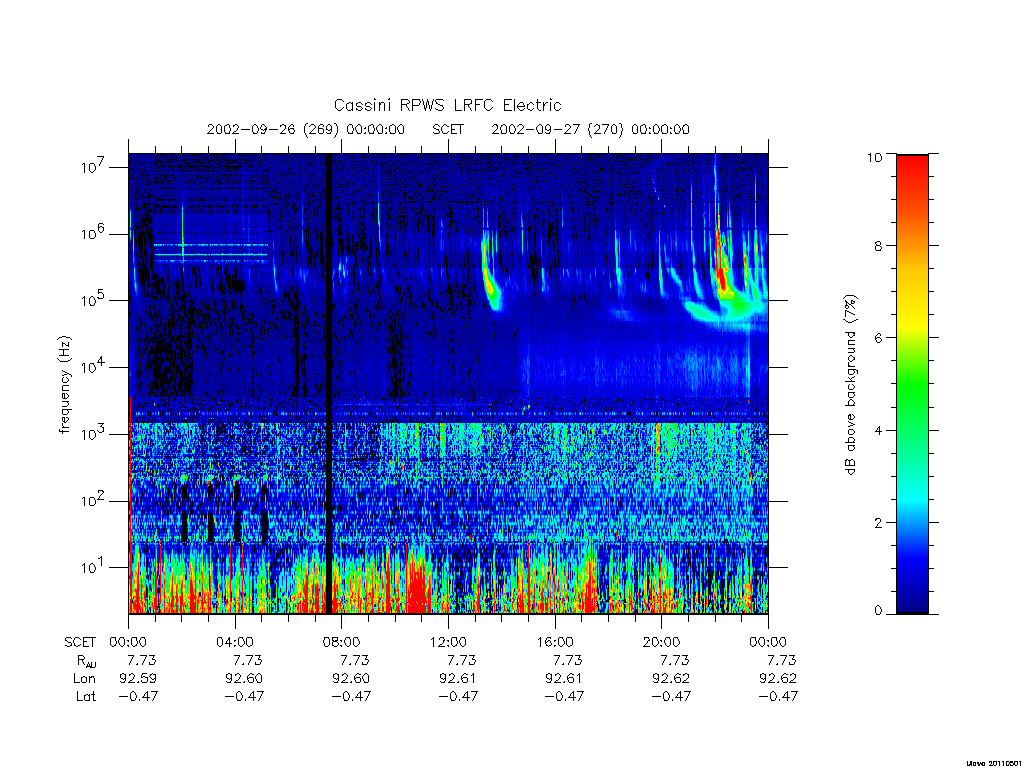The width and height of the screenshot is (1024, 768).
Task: Click the 'SCET' row label beside 00:00
Action: click(80, 642)
